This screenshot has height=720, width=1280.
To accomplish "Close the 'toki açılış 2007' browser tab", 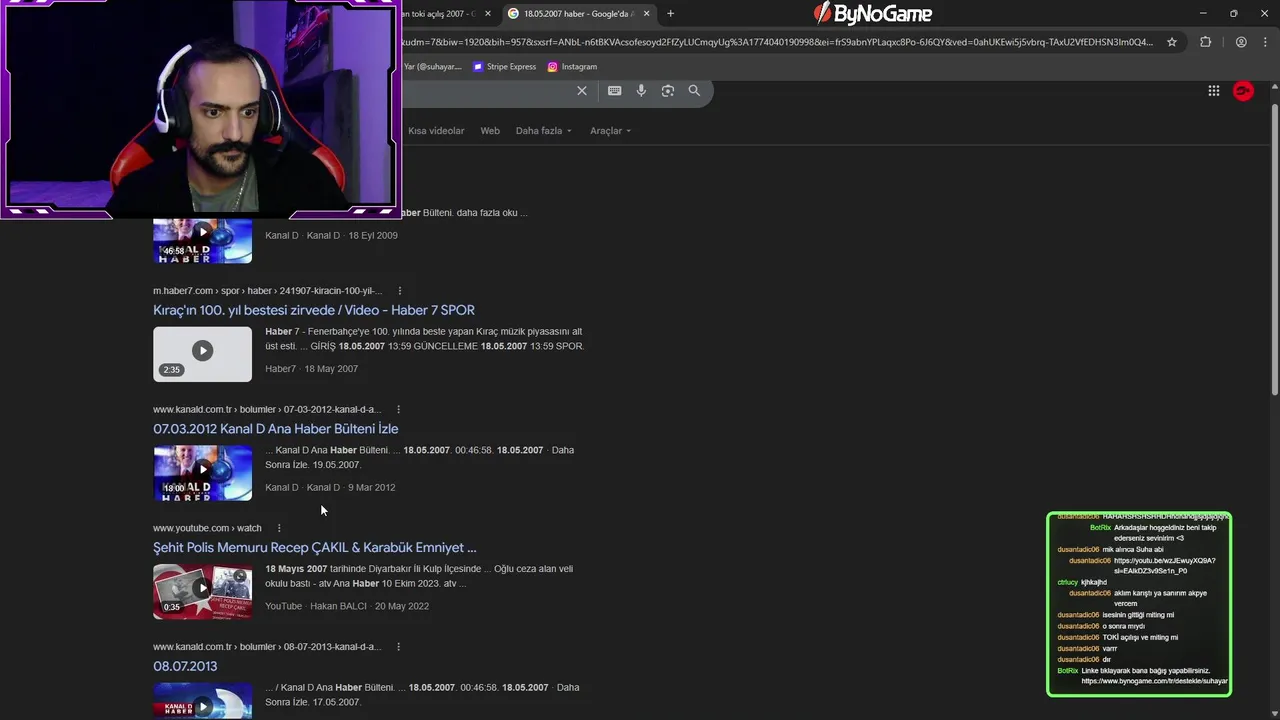I will click(488, 14).
